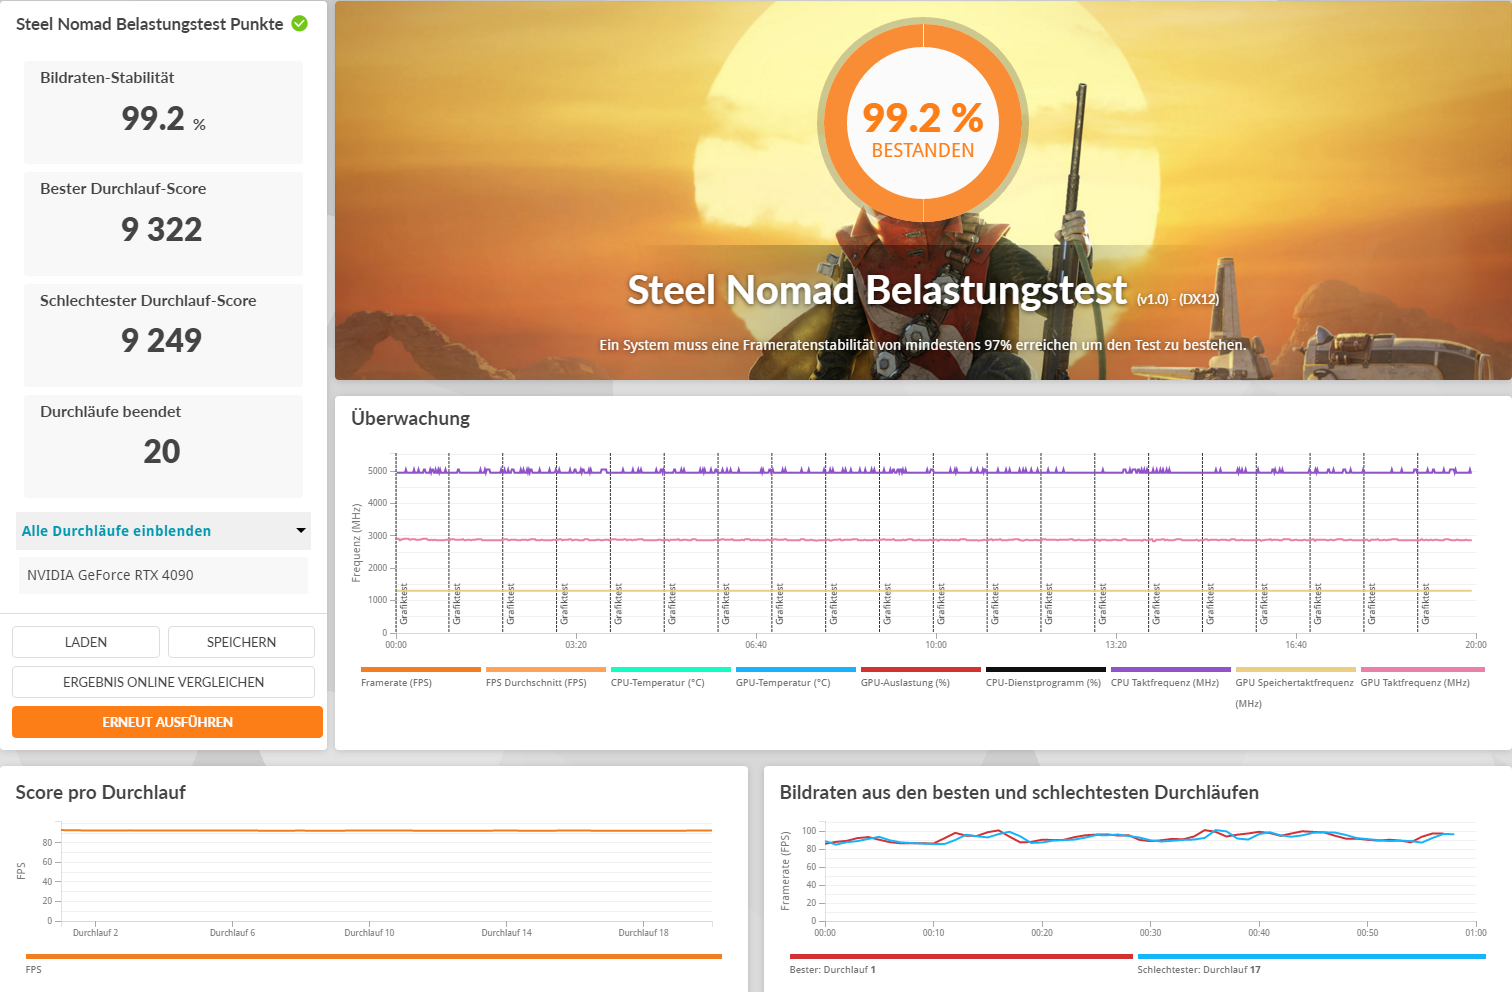The image size is (1512, 992).
Task: Click the SPEICHERN button
Action: [241, 642]
